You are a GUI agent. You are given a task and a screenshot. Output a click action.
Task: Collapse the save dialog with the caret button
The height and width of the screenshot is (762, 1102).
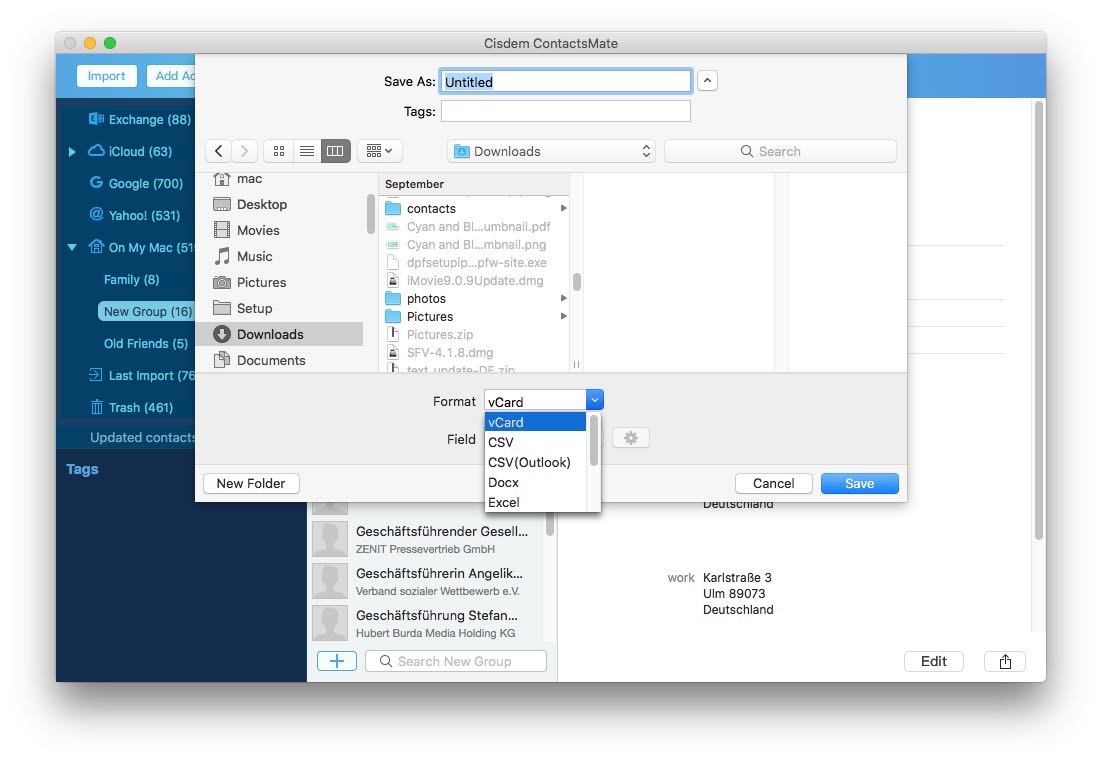[707, 81]
